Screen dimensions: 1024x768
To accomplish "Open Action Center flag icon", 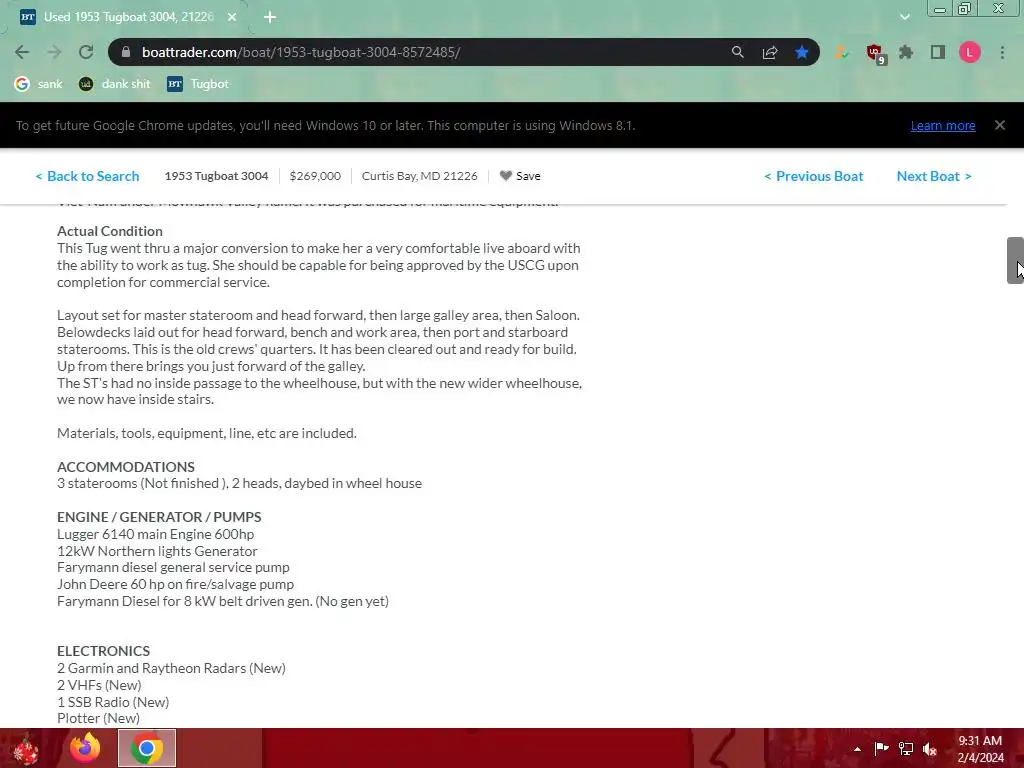I will tap(882, 748).
